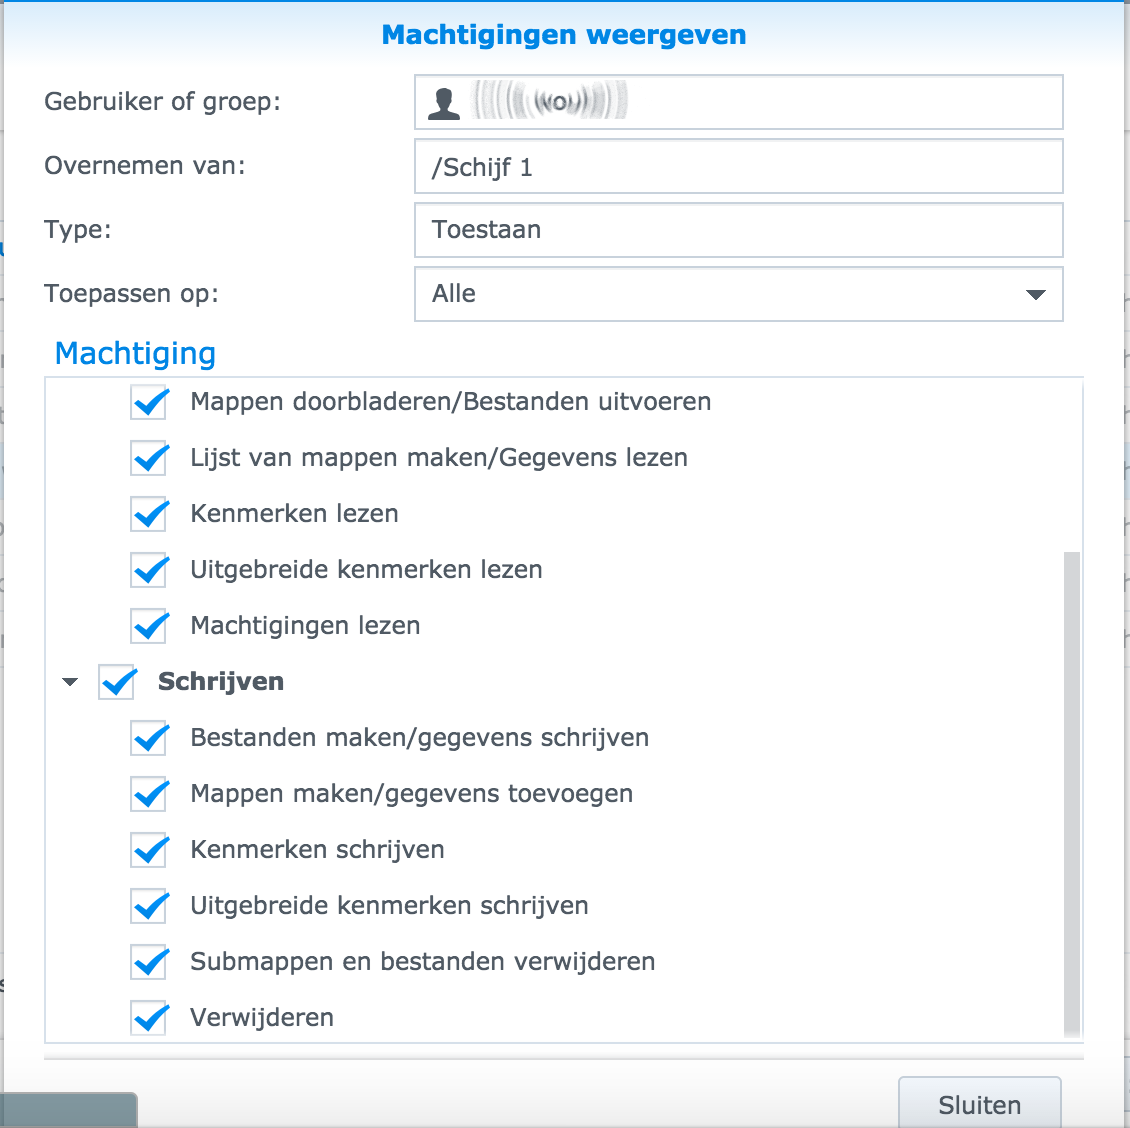
Task: Uncheck Mappen doorbladeren/Bestanden uitvoeren
Action: point(149,402)
